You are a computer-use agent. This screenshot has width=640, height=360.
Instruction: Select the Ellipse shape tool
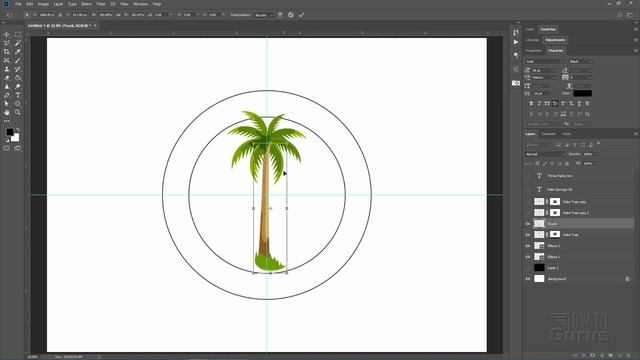click(x=18, y=104)
